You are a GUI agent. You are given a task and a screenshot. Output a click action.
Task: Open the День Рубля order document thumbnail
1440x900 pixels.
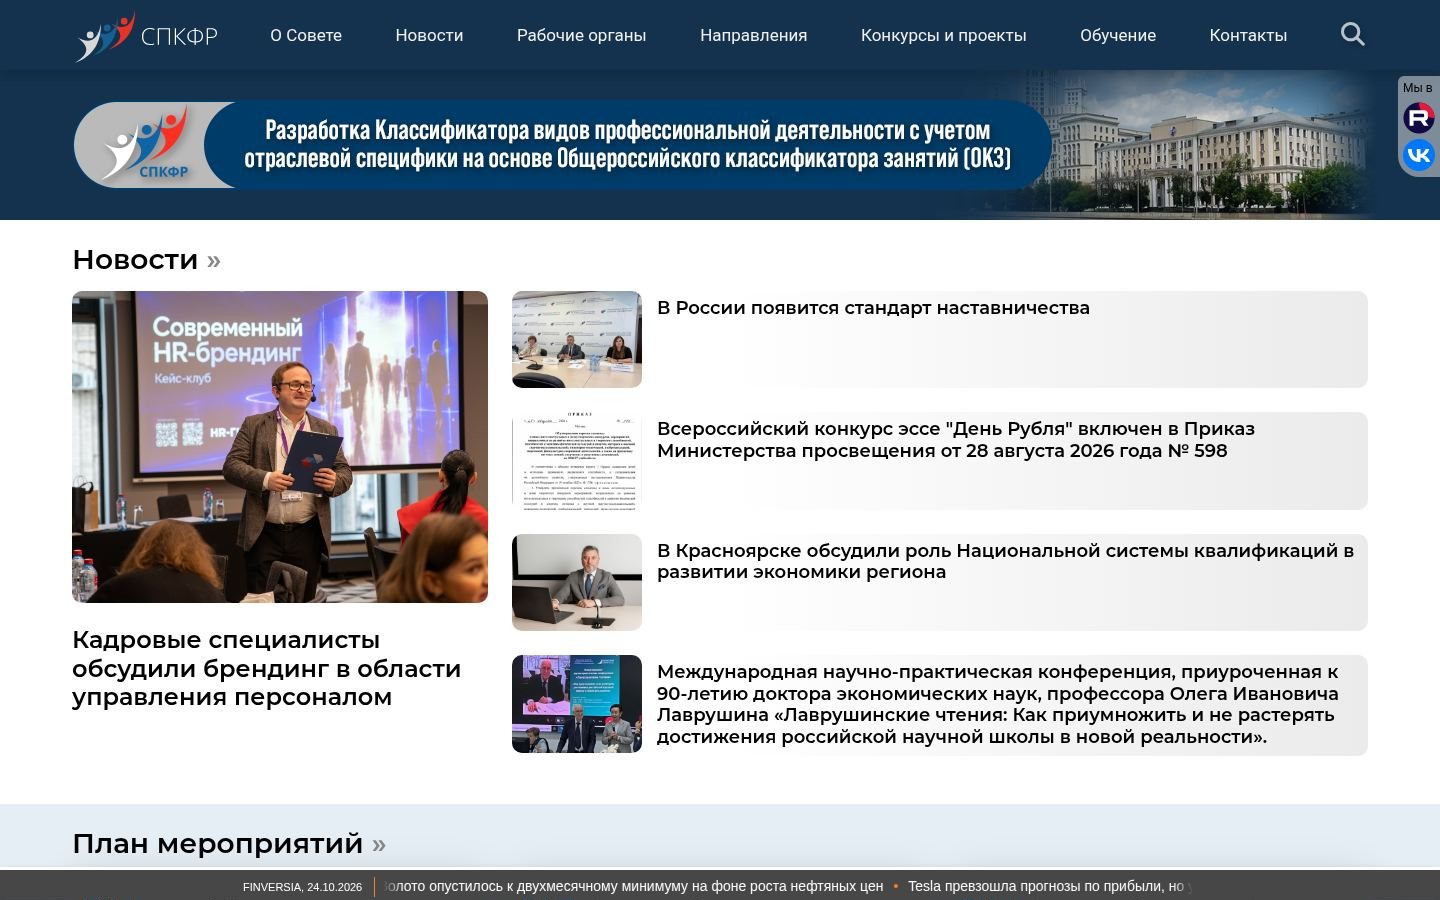577,461
